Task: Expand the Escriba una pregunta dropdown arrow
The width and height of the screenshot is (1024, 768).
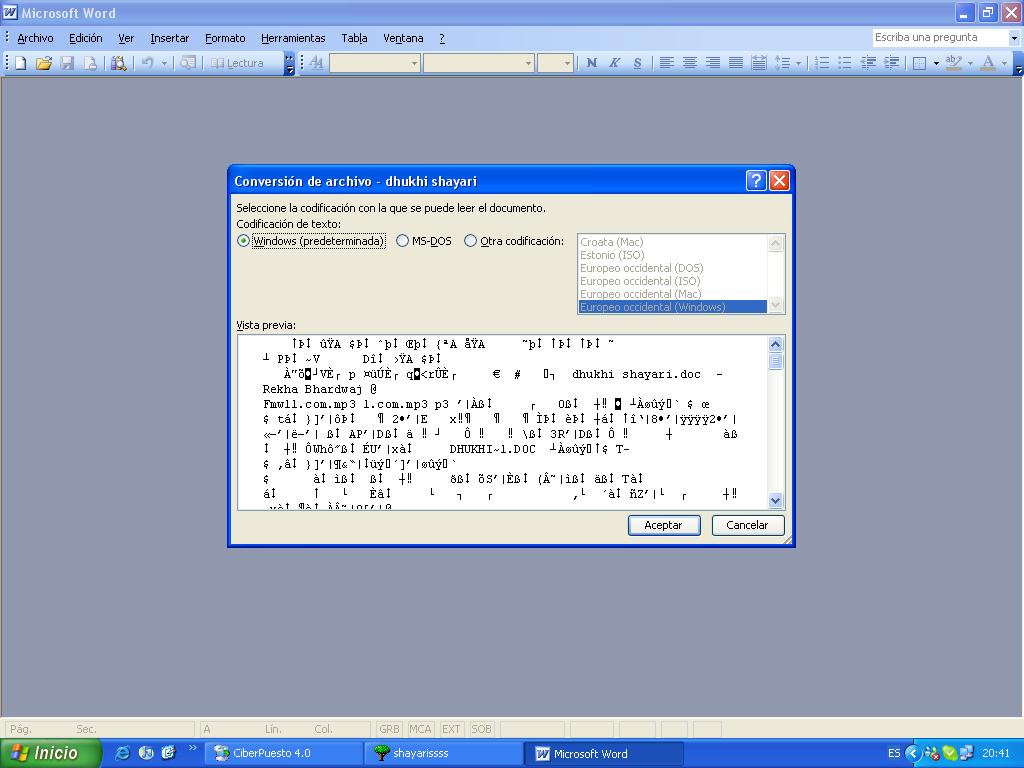Action: 1013,38
